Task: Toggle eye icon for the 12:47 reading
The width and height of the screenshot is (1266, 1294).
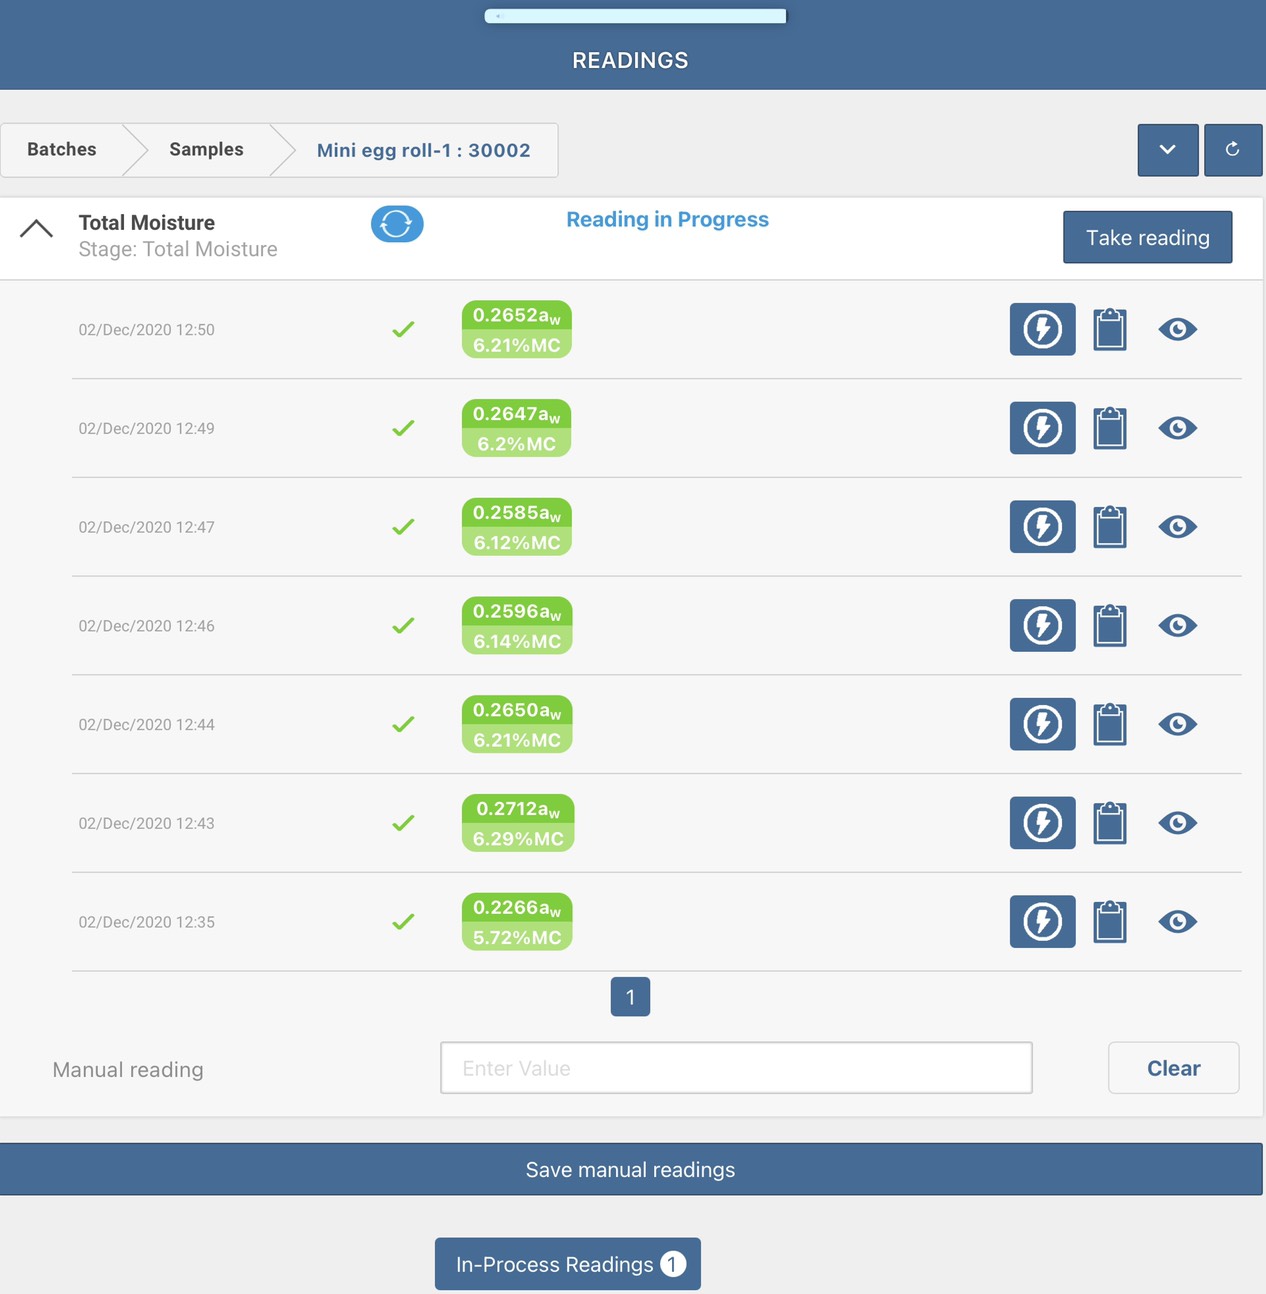Action: point(1177,527)
